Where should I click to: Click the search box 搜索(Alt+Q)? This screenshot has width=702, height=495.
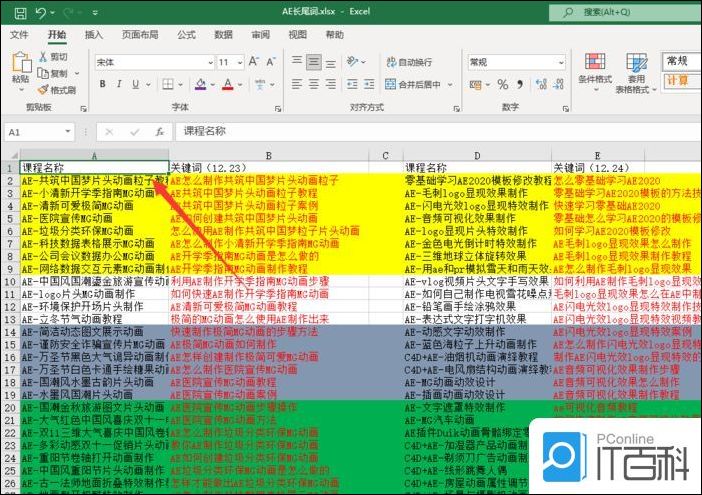pos(625,13)
